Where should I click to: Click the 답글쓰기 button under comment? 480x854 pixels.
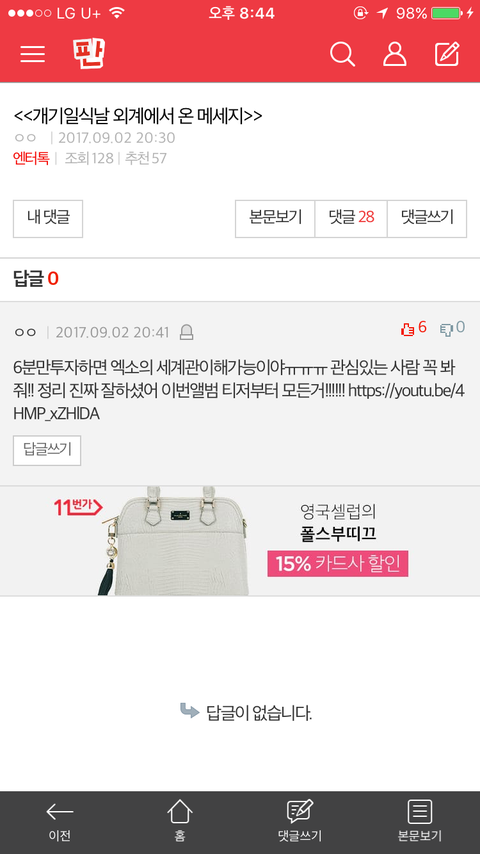[x=47, y=450]
